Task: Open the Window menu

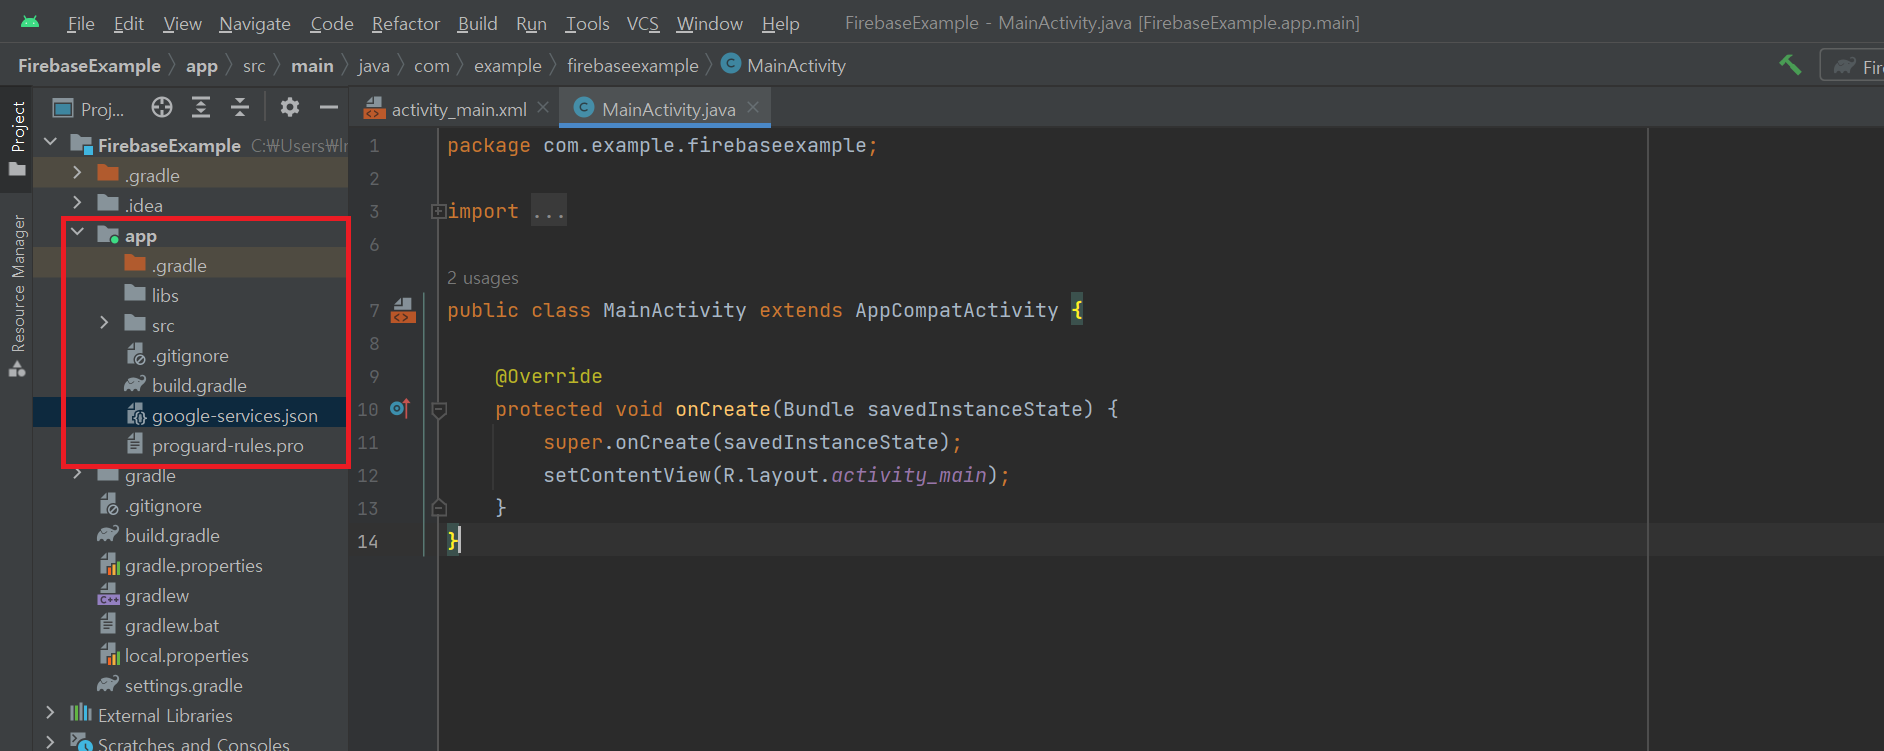Action: [x=709, y=23]
